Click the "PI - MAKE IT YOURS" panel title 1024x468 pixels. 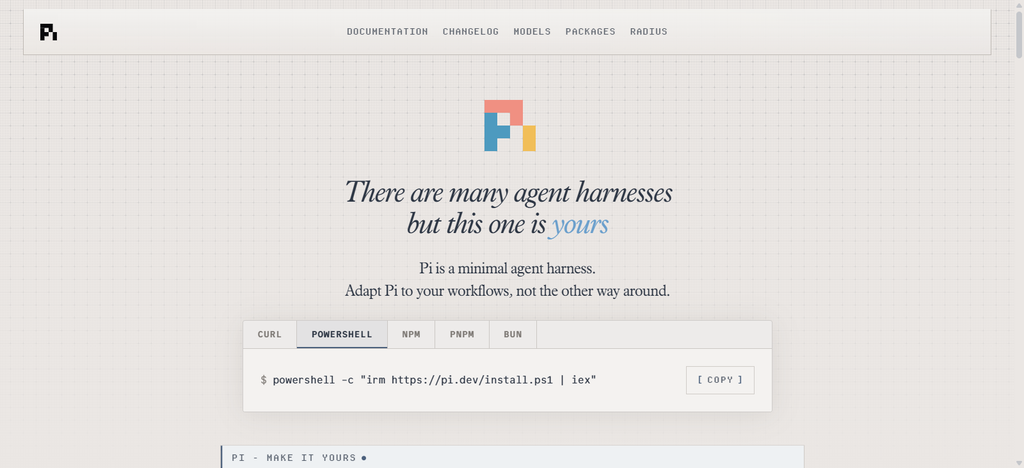[294, 458]
